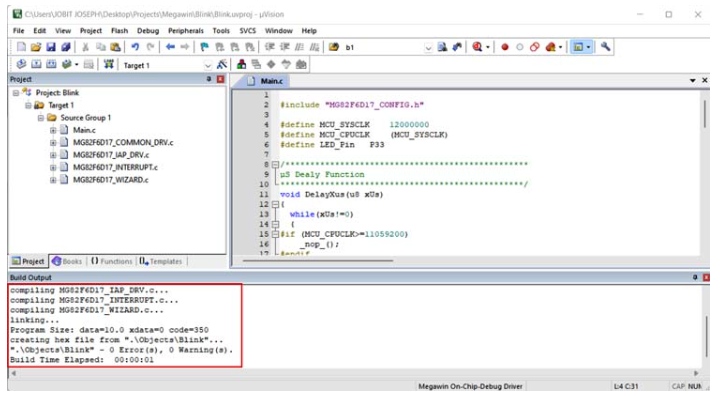Click the Translate file icon
The image size is (722, 396).
tap(21, 64)
